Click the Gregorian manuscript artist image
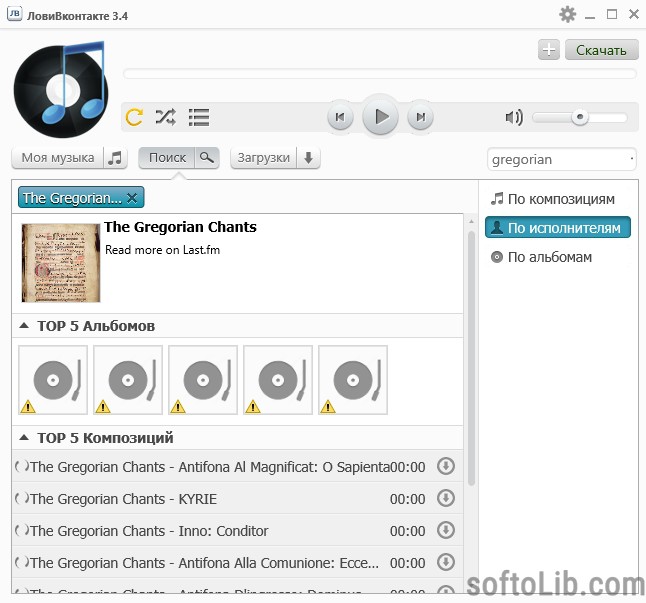 [61, 263]
